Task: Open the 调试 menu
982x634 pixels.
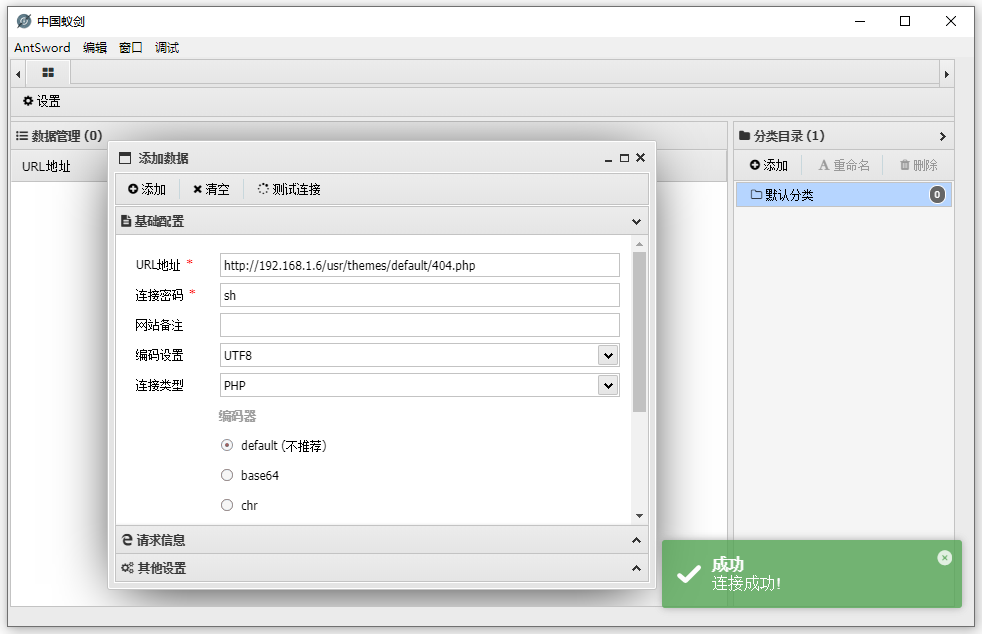Action: [167, 48]
